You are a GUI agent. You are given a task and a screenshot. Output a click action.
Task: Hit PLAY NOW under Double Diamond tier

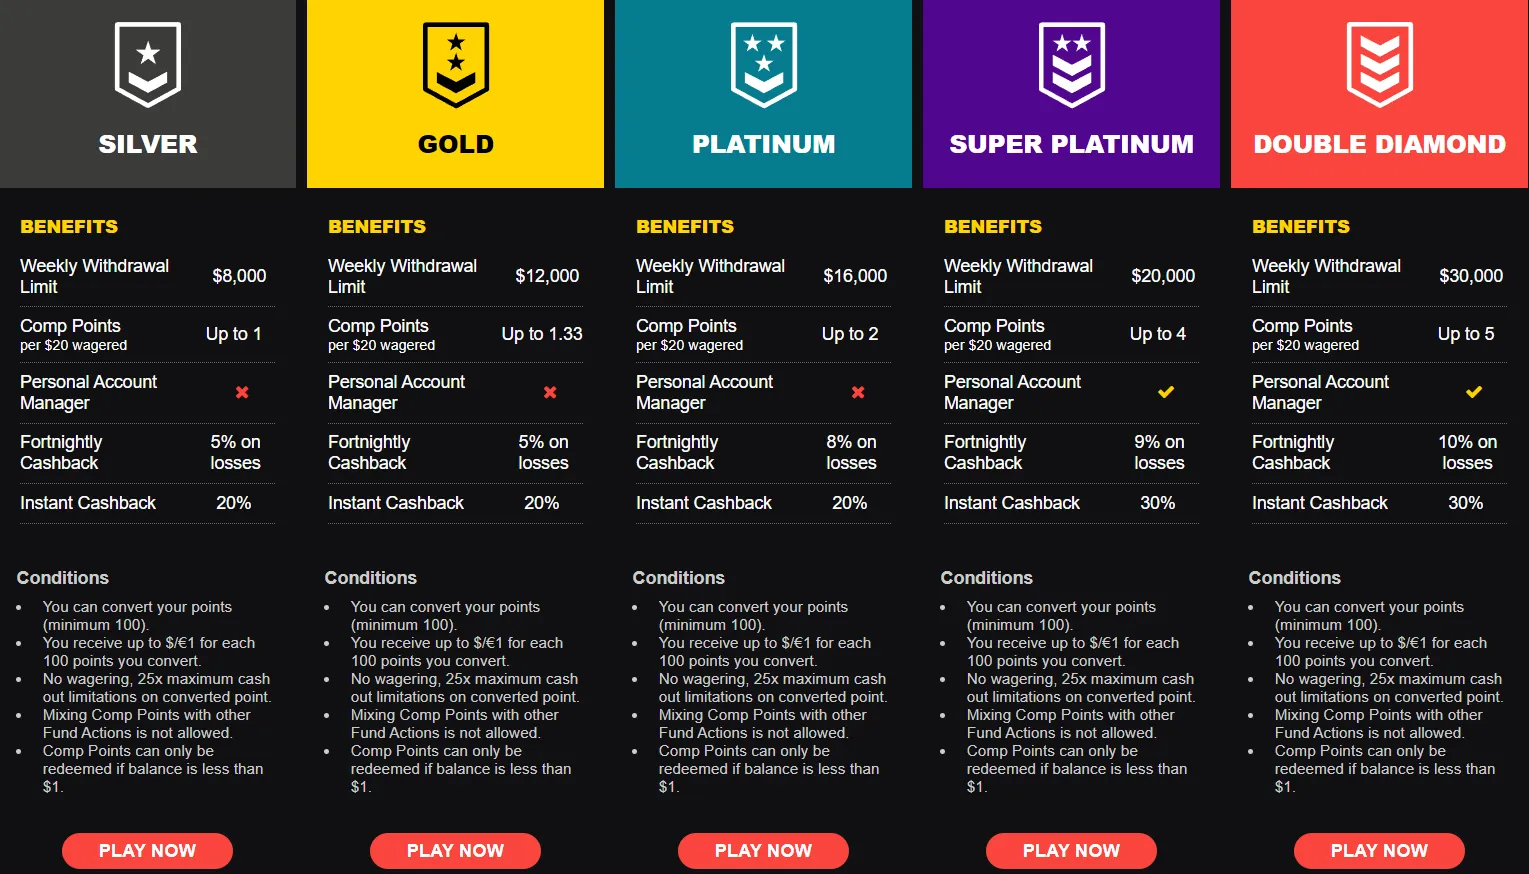click(x=1379, y=851)
